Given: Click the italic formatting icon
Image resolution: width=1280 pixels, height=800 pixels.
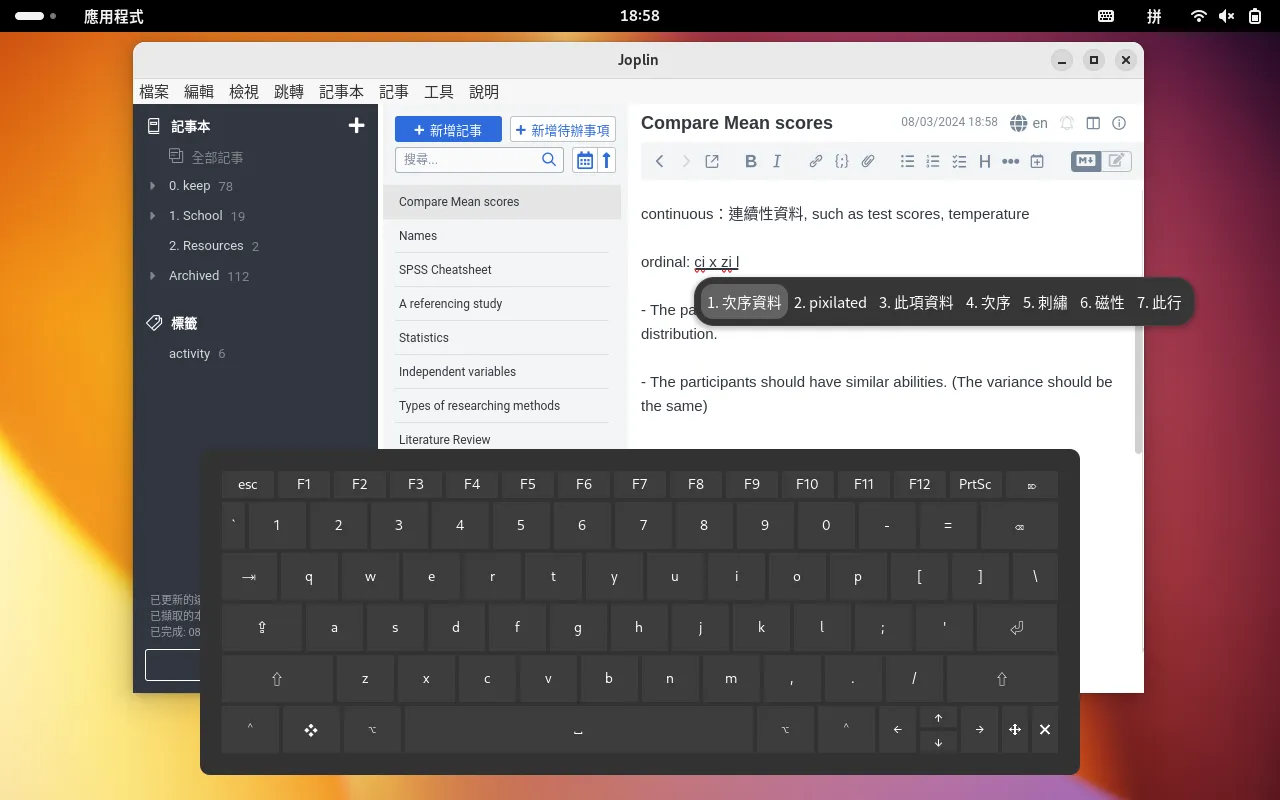Looking at the screenshot, I should click(777, 161).
